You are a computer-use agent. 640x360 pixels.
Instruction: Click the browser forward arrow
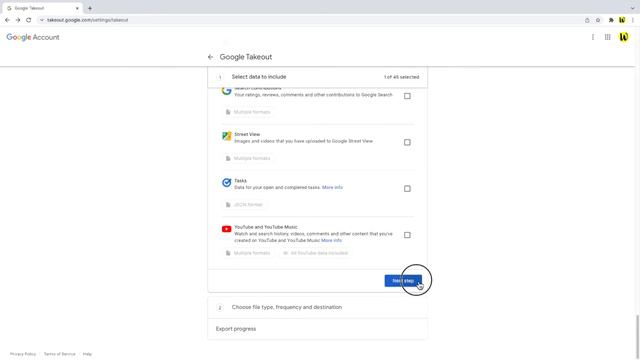point(18,20)
